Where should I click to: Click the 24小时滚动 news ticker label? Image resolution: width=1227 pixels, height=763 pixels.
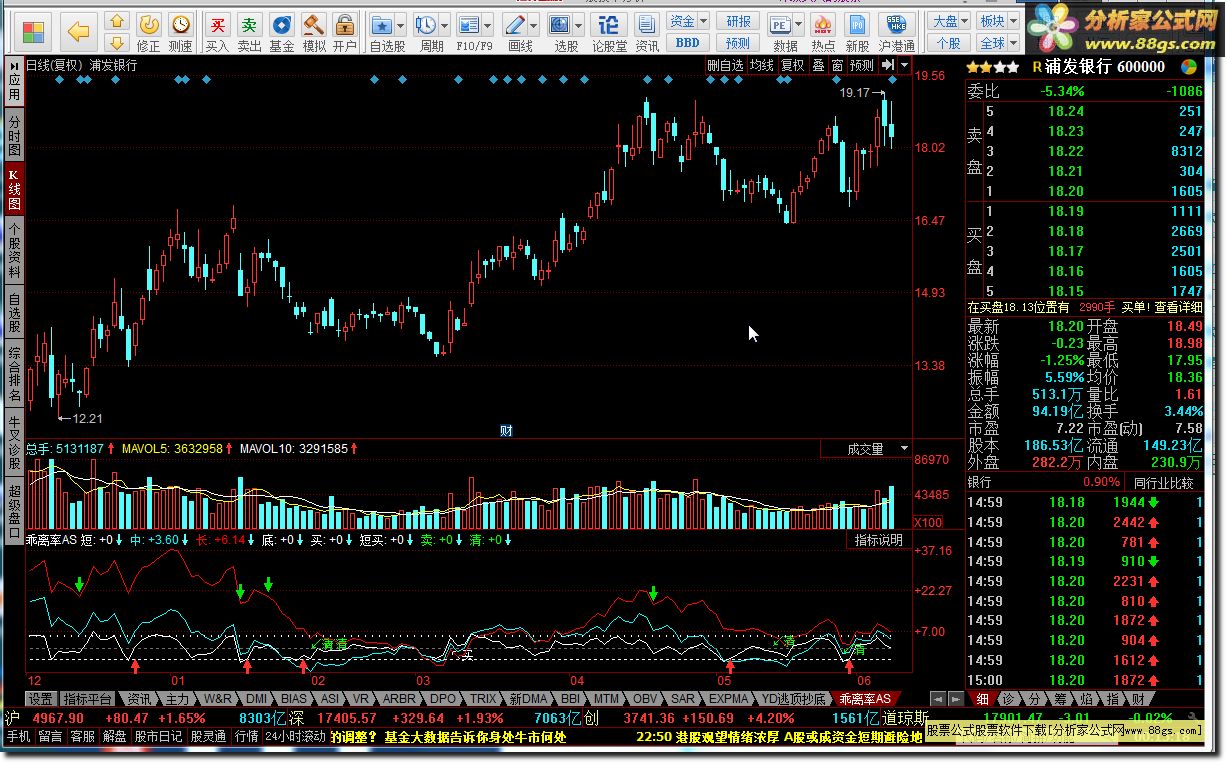pos(296,736)
